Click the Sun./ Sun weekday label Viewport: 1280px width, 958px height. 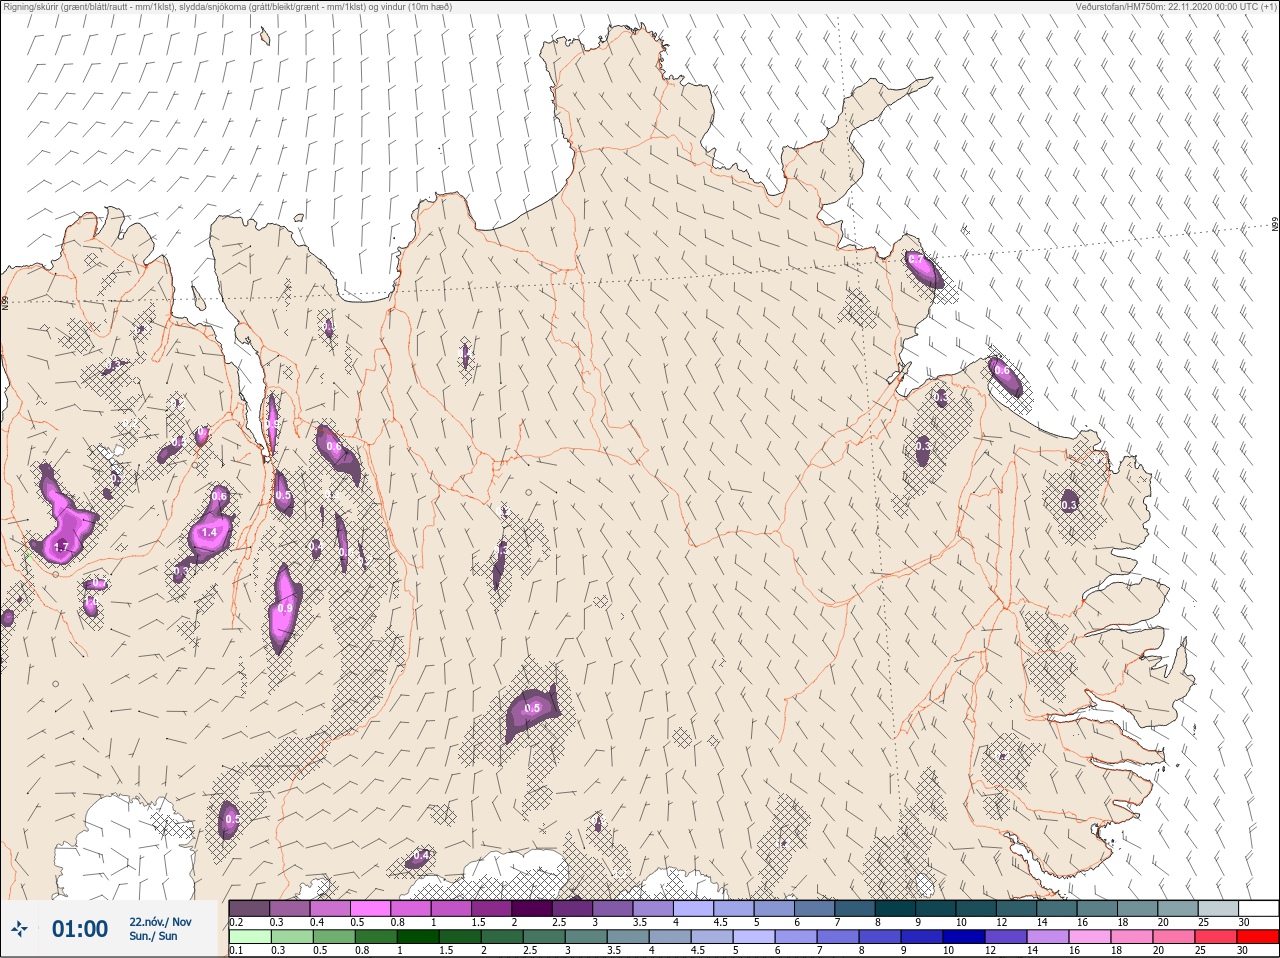tap(153, 936)
